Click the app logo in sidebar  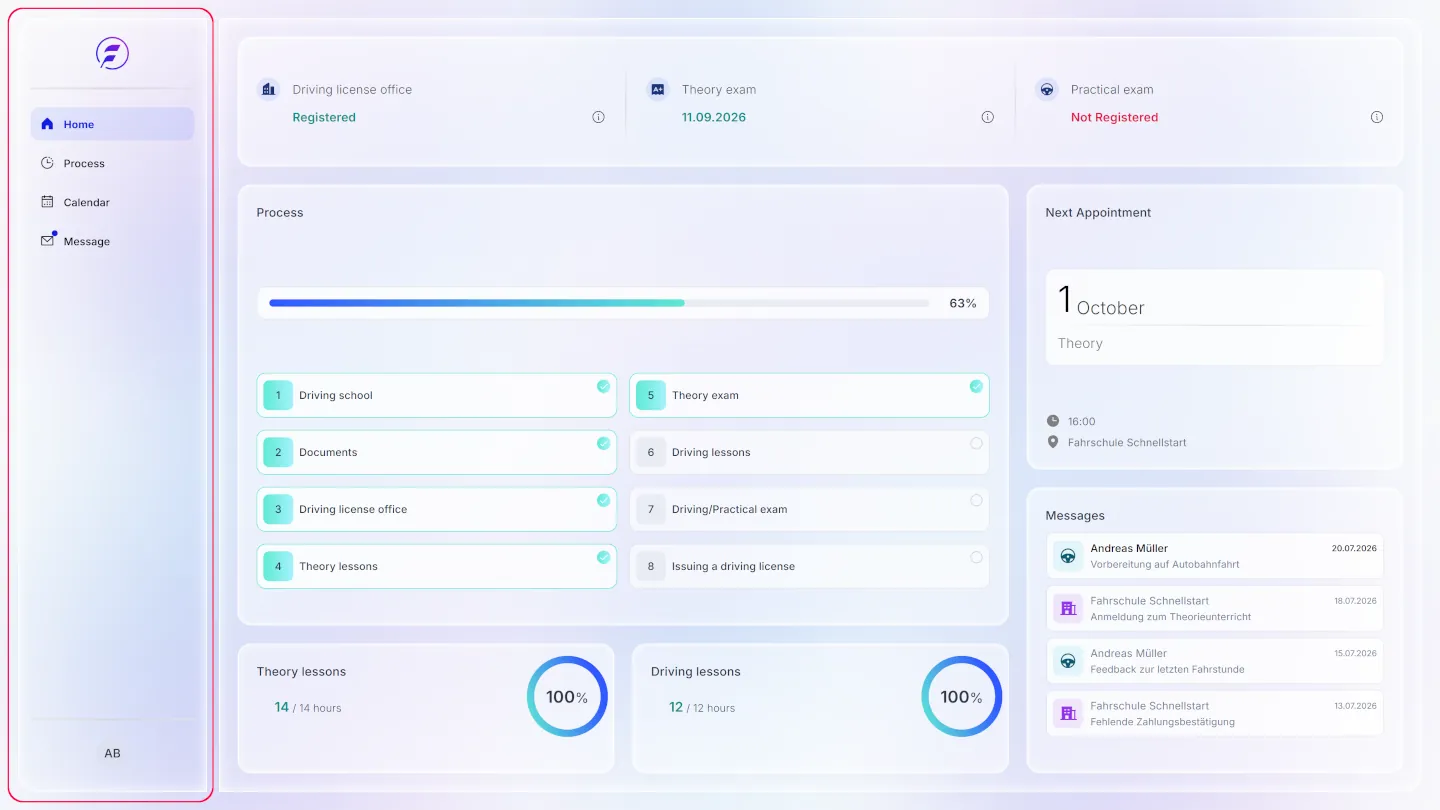[x=112, y=53]
